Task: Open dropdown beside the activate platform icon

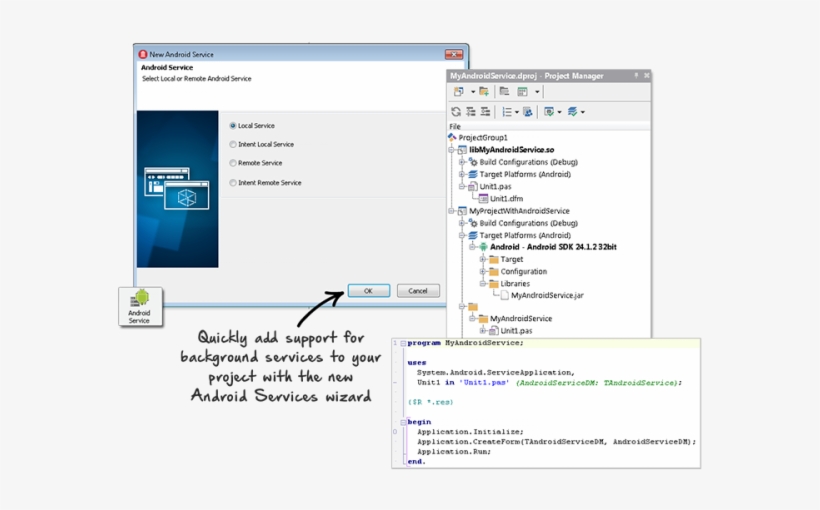Action: 583,112
